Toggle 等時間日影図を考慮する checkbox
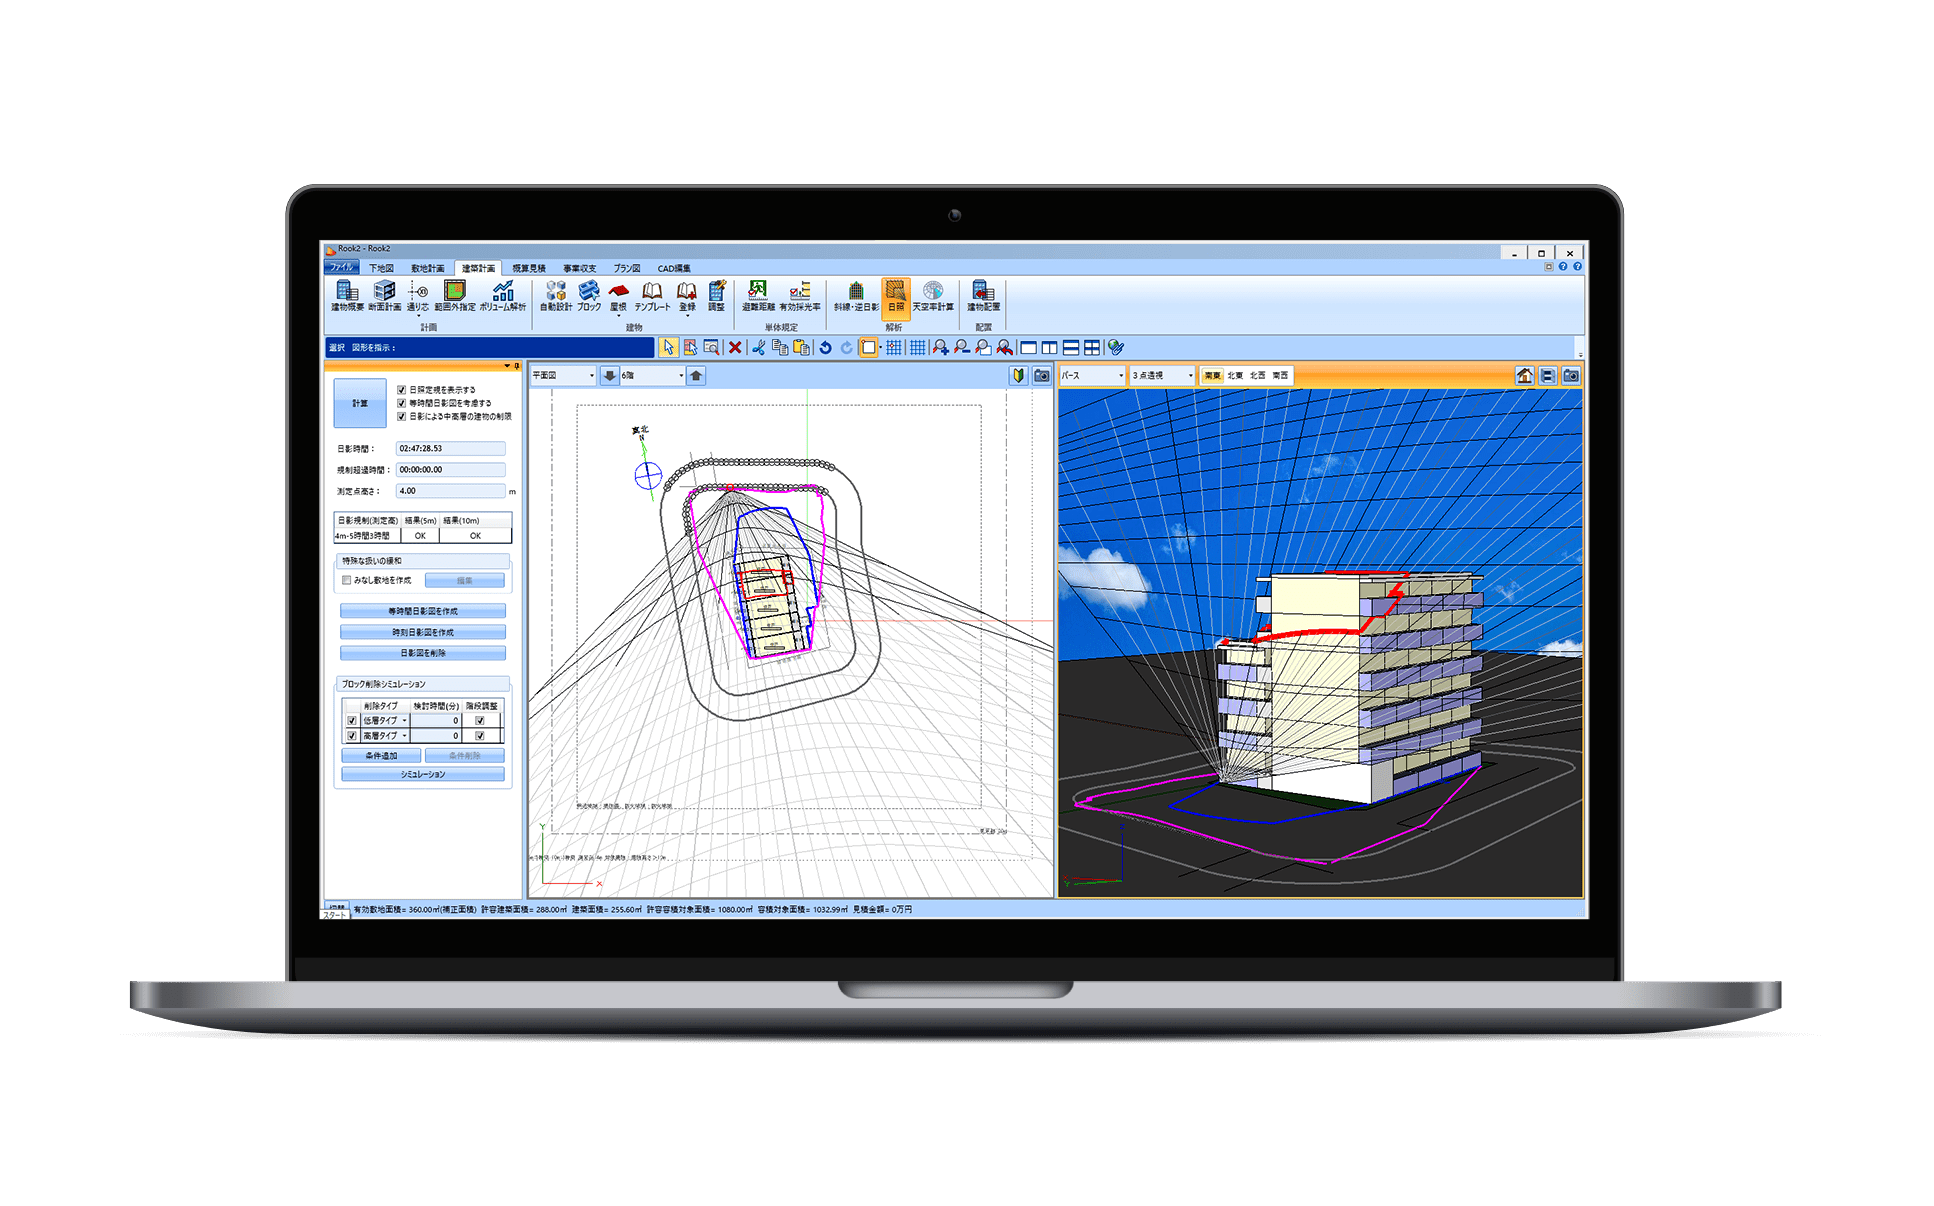This screenshot has height=1206, width=1934. tap(402, 403)
